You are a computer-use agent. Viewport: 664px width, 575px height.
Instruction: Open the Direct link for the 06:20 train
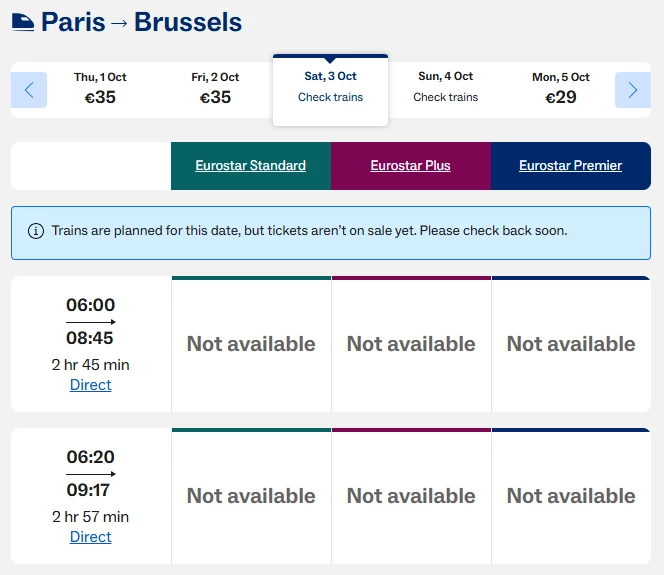click(91, 537)
